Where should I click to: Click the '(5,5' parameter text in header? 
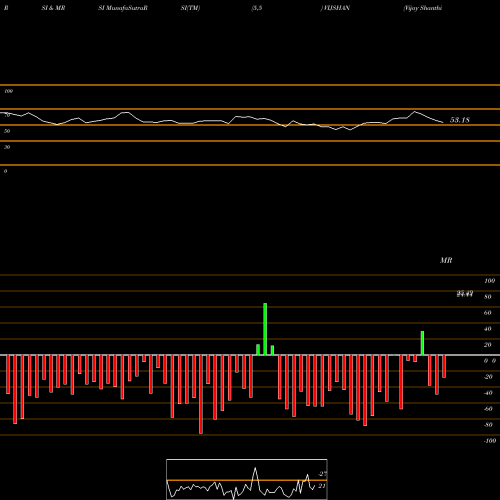[x=257, y=8]
